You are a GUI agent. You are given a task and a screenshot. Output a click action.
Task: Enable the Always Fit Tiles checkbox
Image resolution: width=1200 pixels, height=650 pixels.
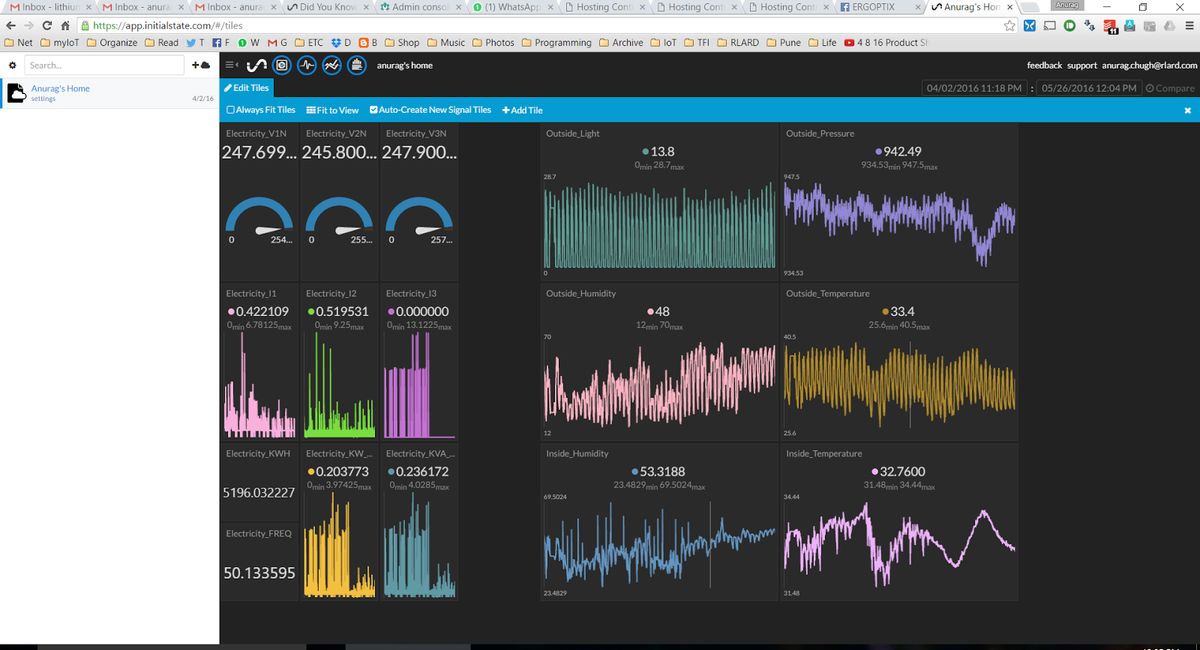[x=231, y=110]
